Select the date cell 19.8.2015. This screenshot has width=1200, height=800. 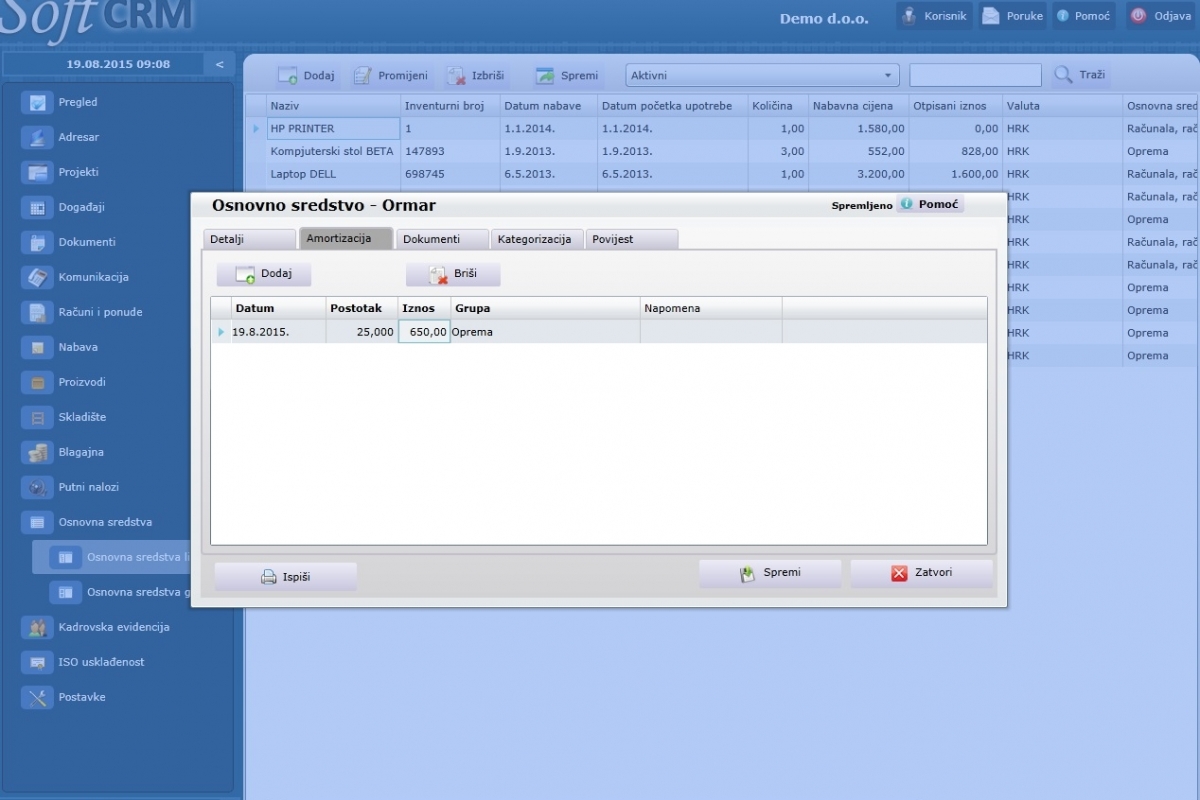tap(278, 332)
